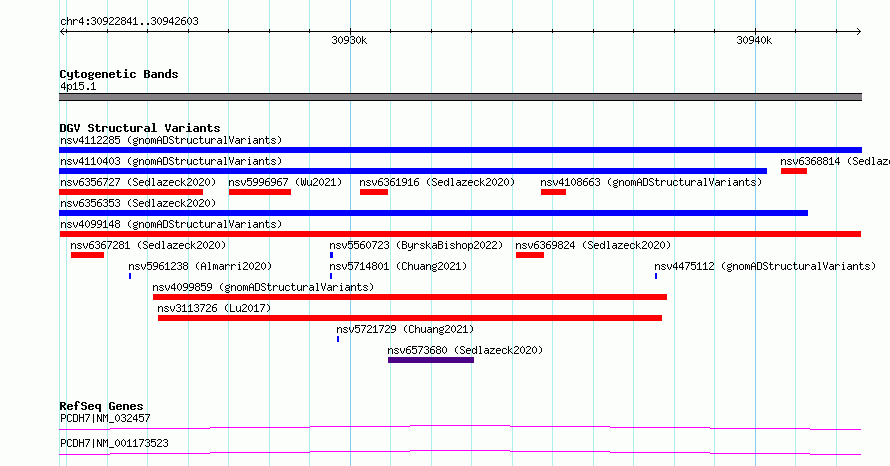The width and height of the screenshot is (890, 466).
Task: Select the 4p15.1 band label
Action: [78, 86]
